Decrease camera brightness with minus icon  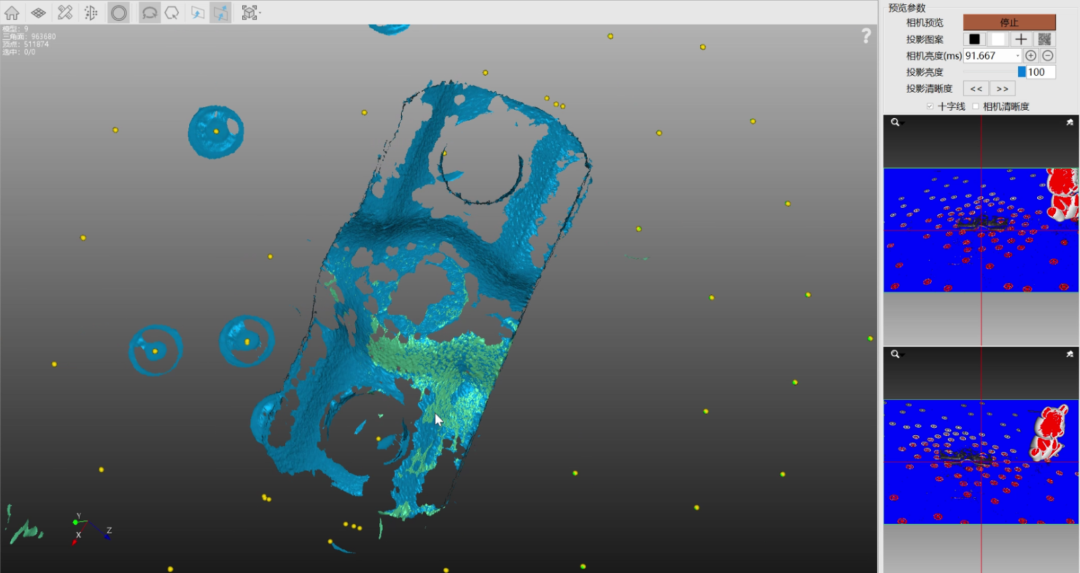(x=1048, y=56)
